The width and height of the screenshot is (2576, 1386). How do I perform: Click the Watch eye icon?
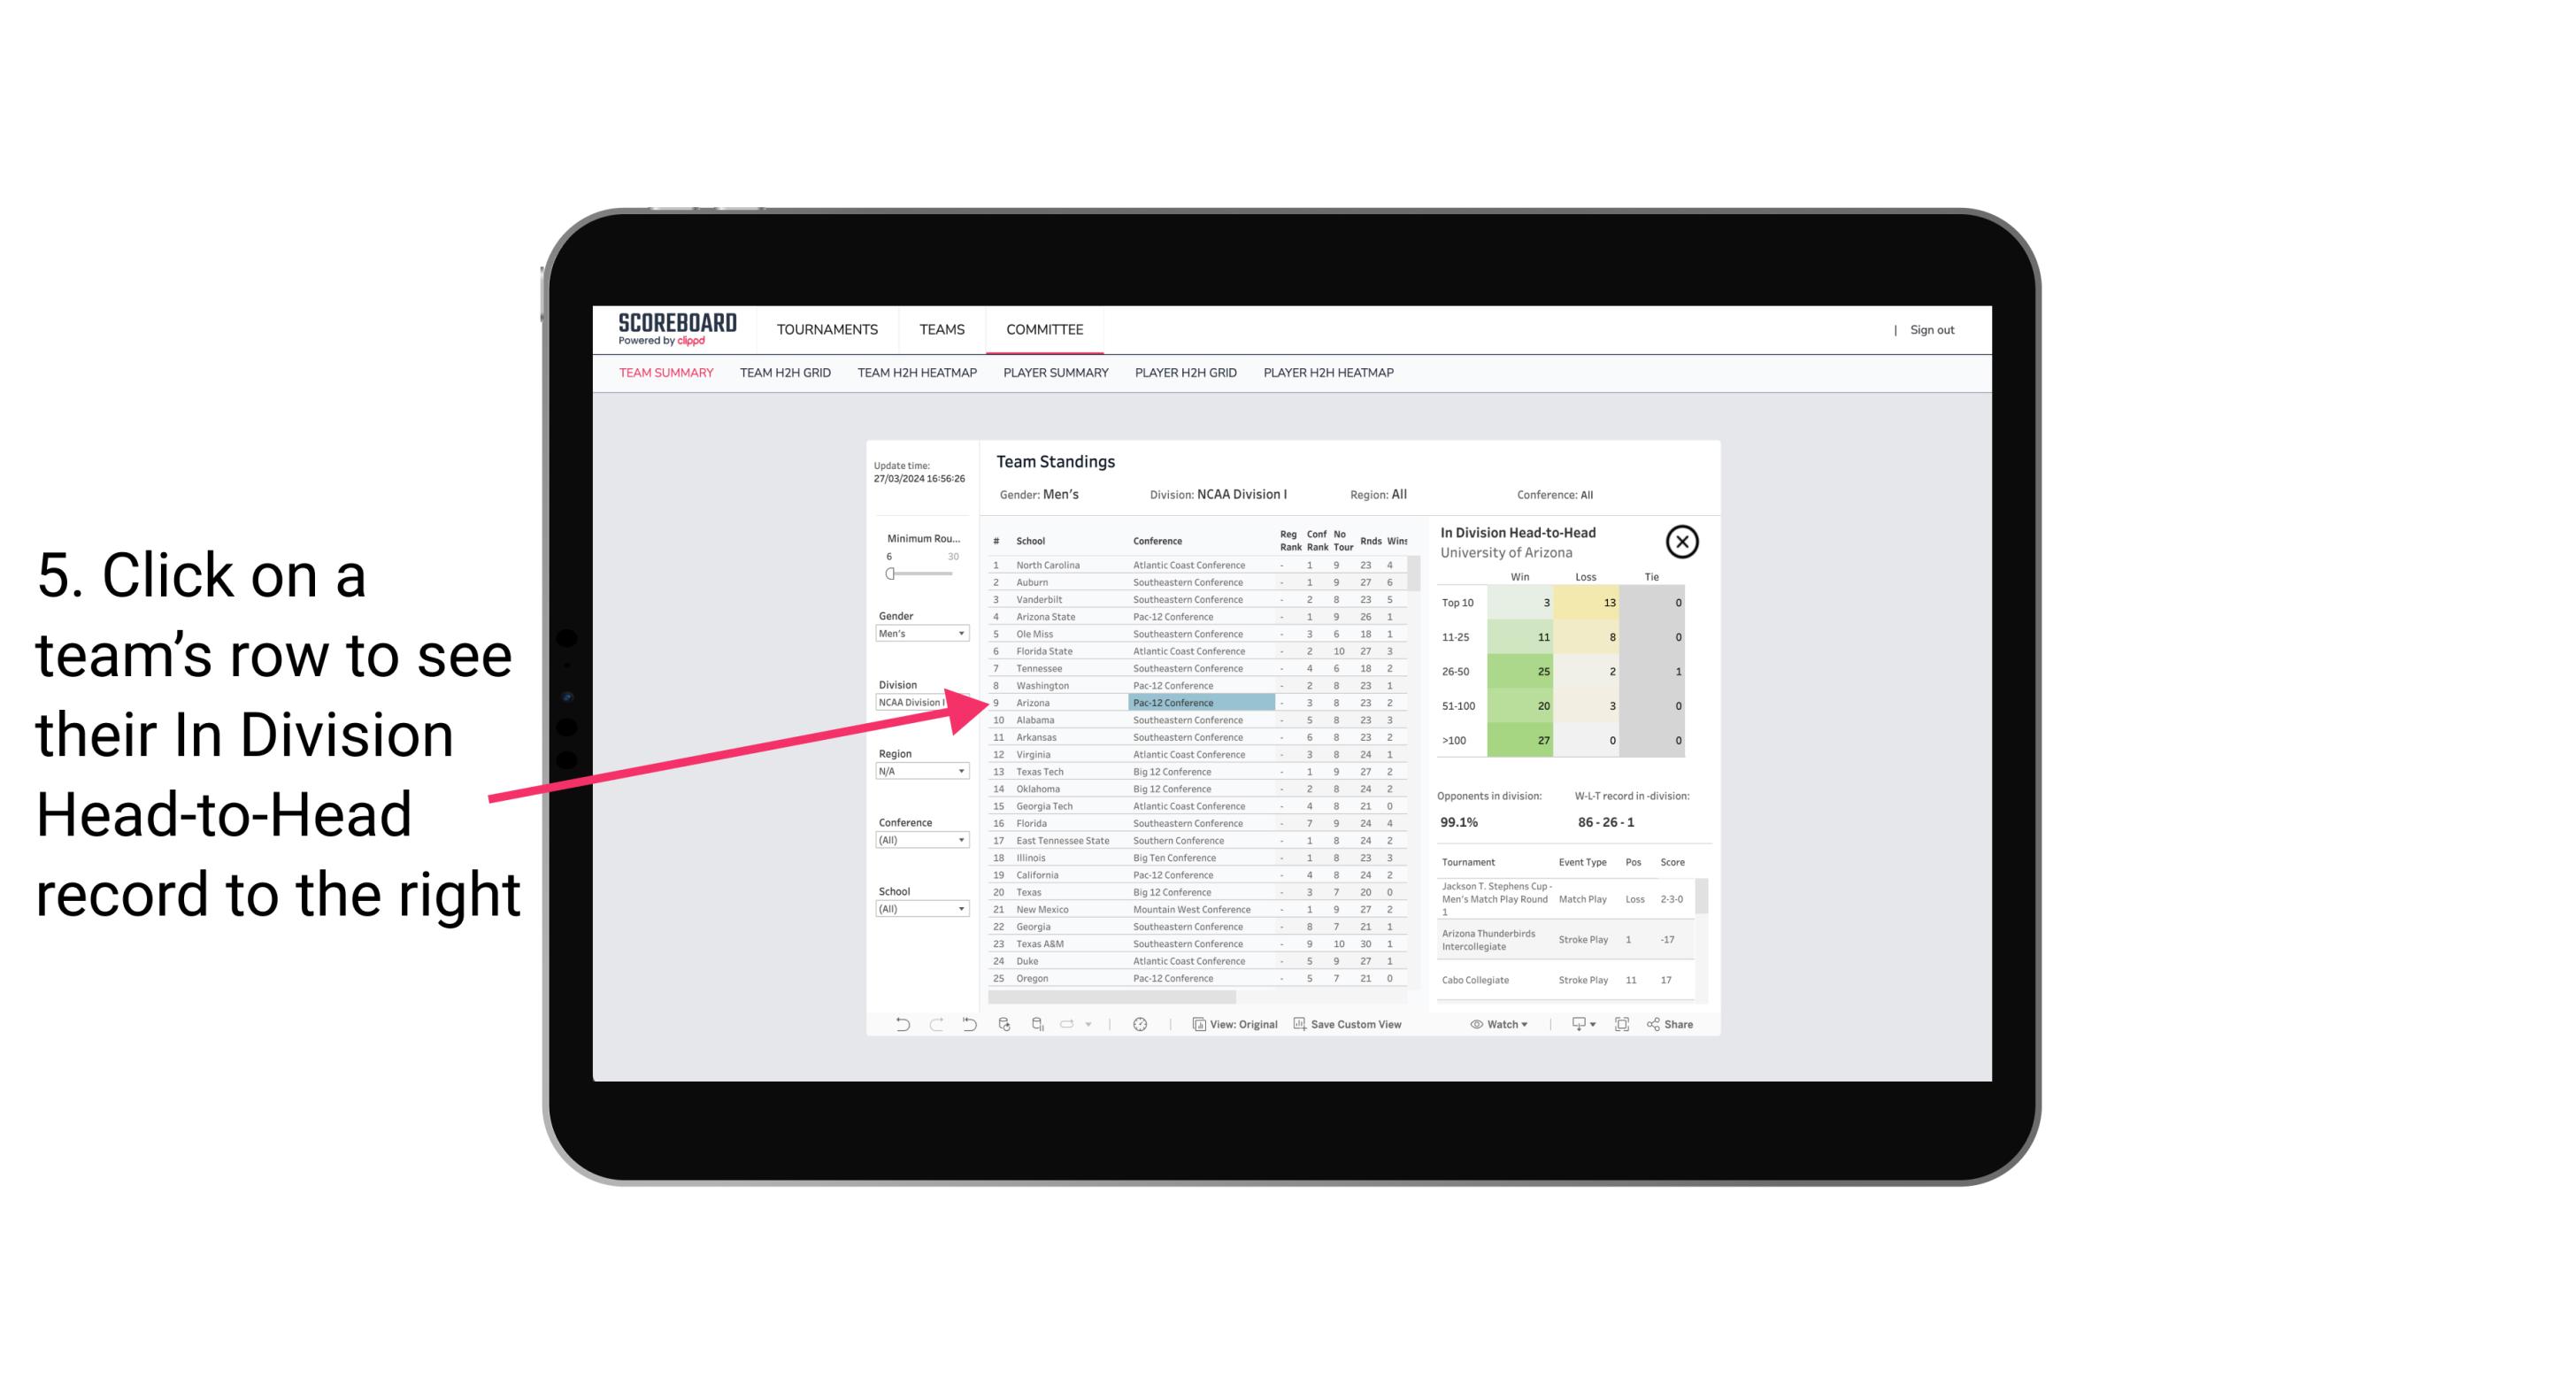1477,1026
